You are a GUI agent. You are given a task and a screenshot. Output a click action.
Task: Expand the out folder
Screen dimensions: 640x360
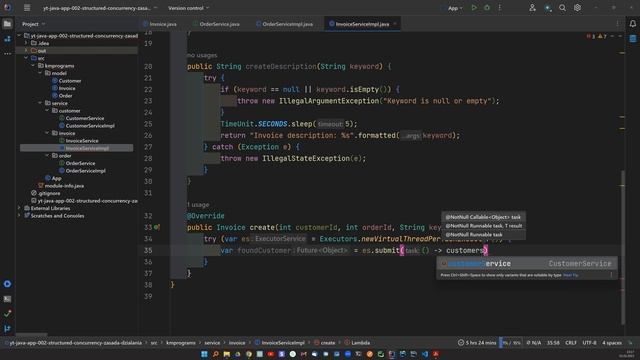pos(26,51)
